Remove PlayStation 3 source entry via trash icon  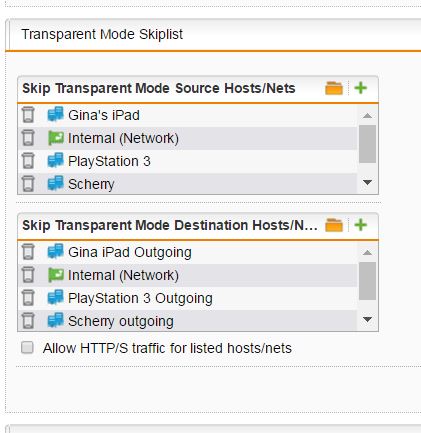click(28, 161)
